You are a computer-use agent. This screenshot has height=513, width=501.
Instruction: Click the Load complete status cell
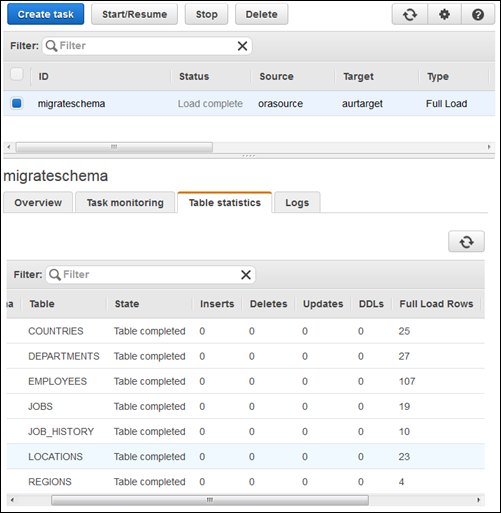tap(210, 104)
